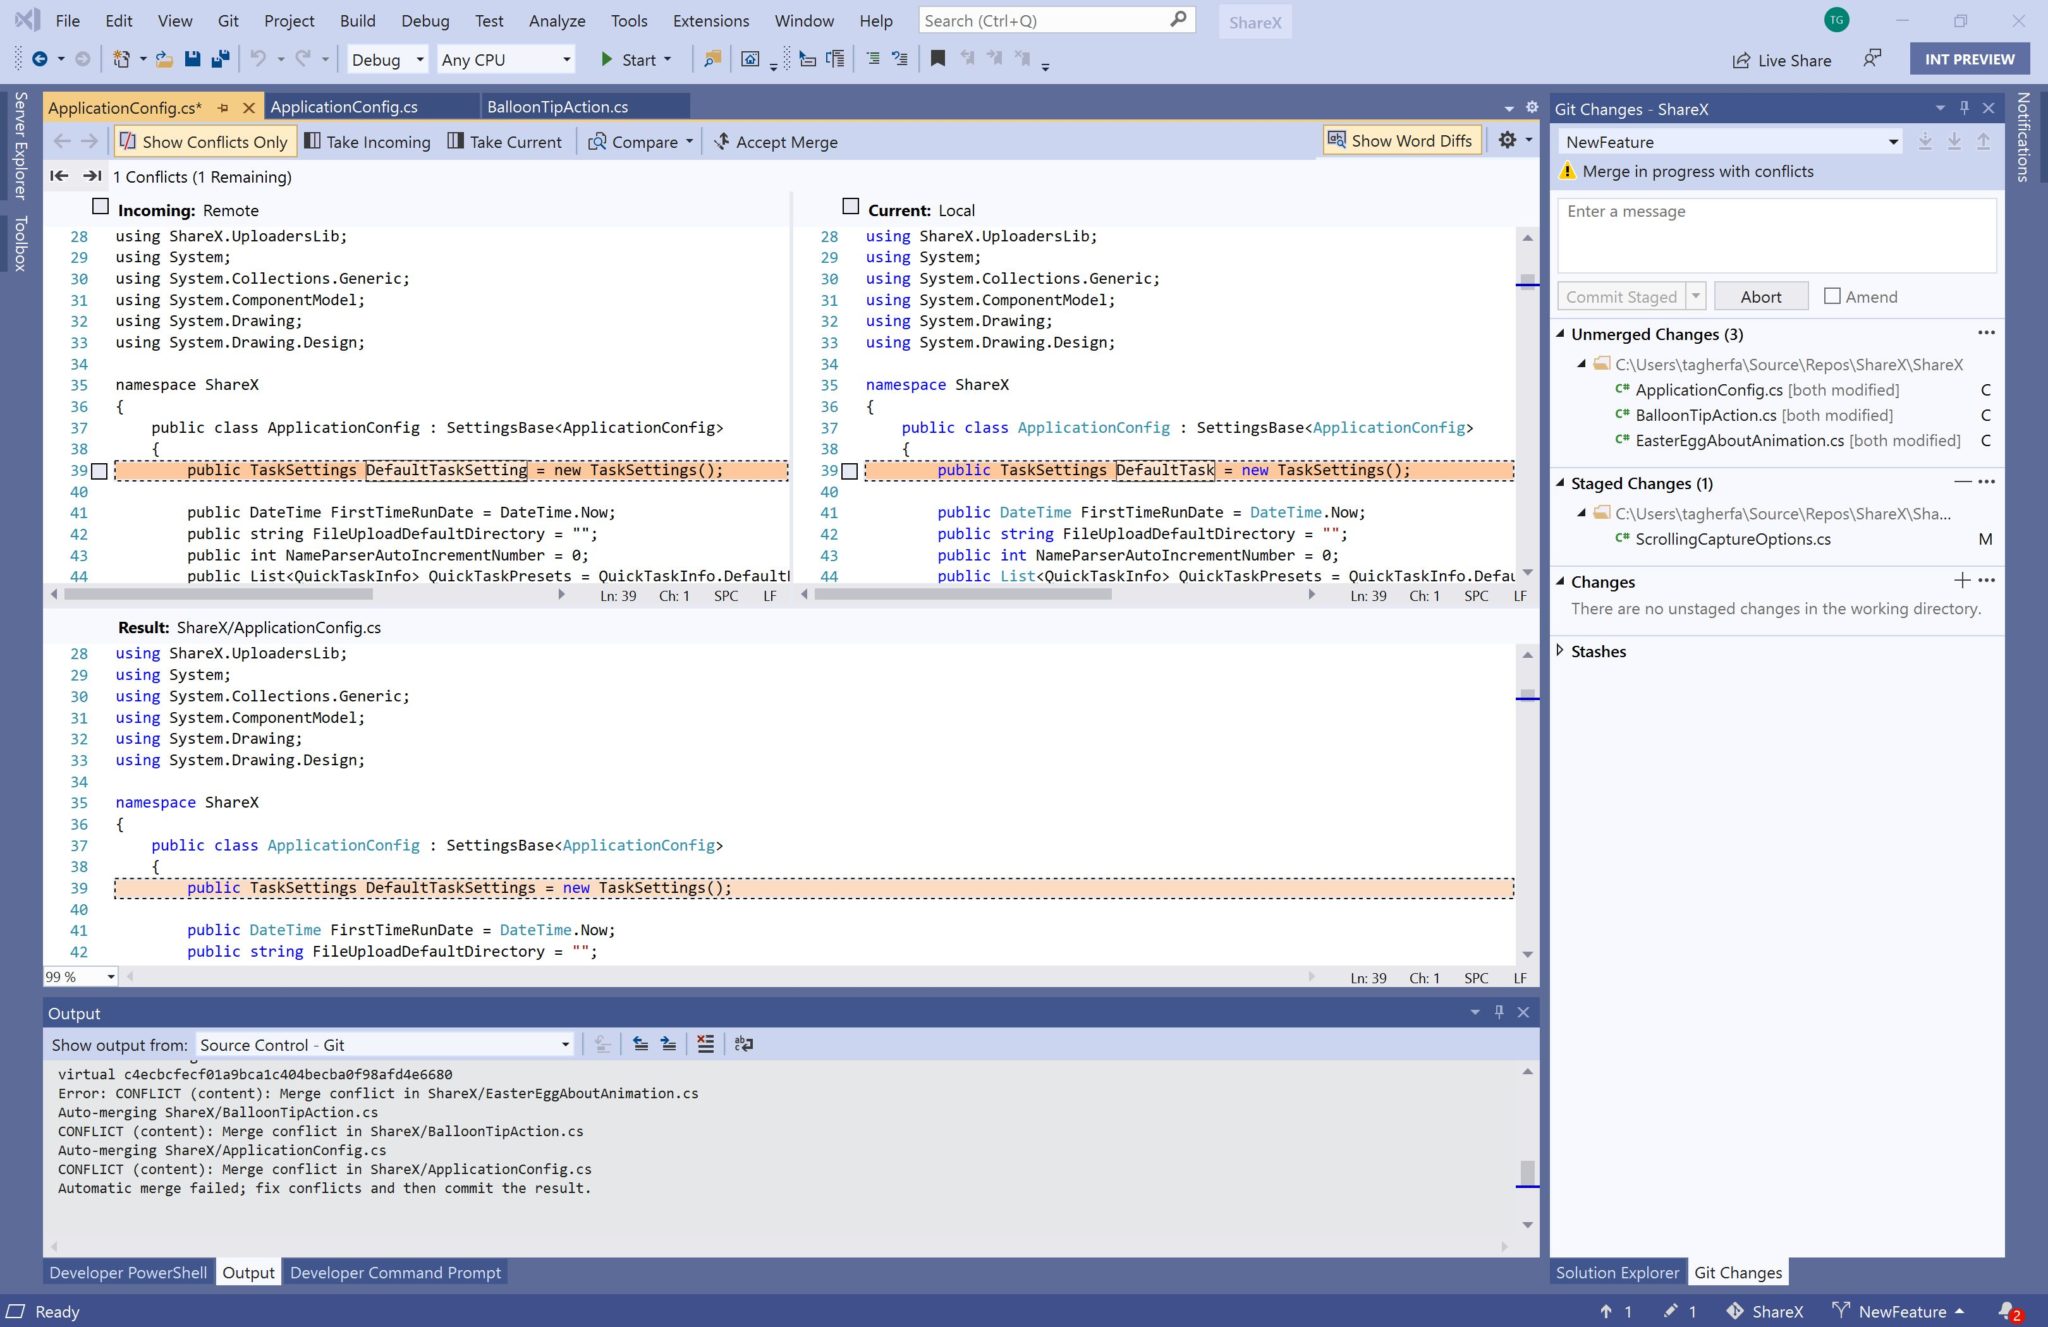The width and height of the screenshot is (2048, 1327).
Task: Enable the Amend checkbox
Action: (1833, 296)
